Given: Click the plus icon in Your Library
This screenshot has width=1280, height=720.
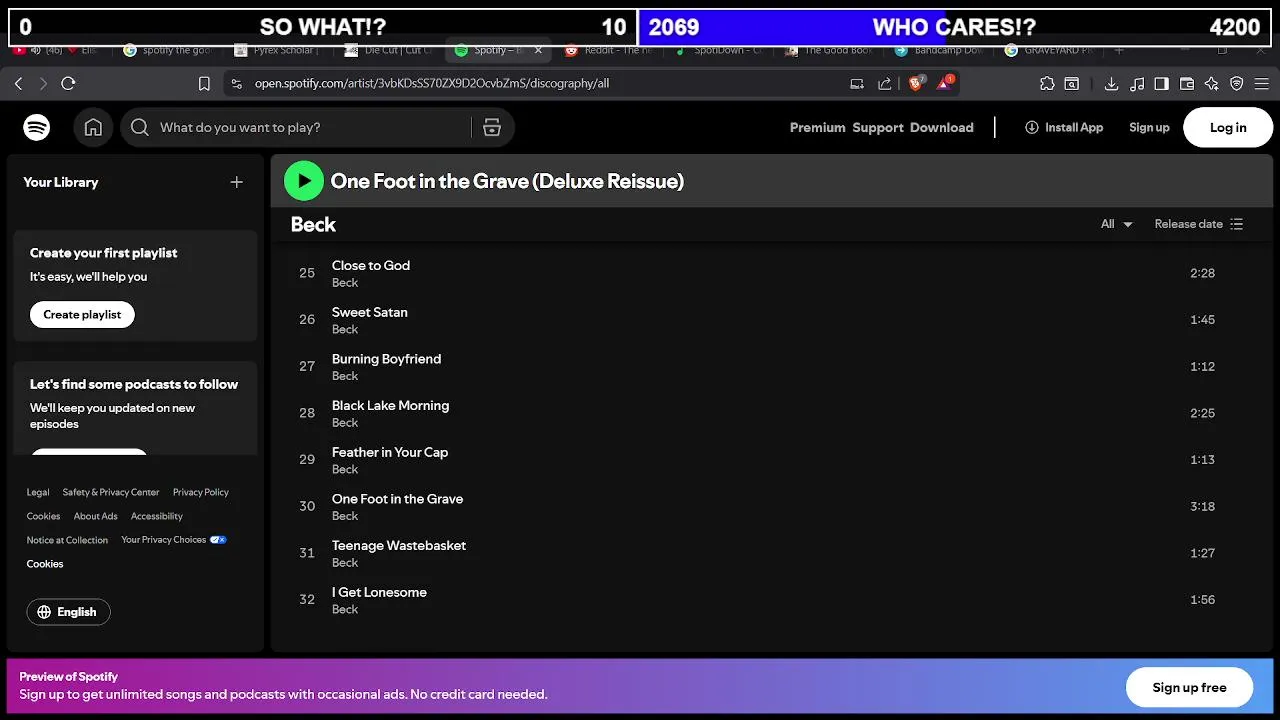Looking at the screenshot, I should [237, 182].
